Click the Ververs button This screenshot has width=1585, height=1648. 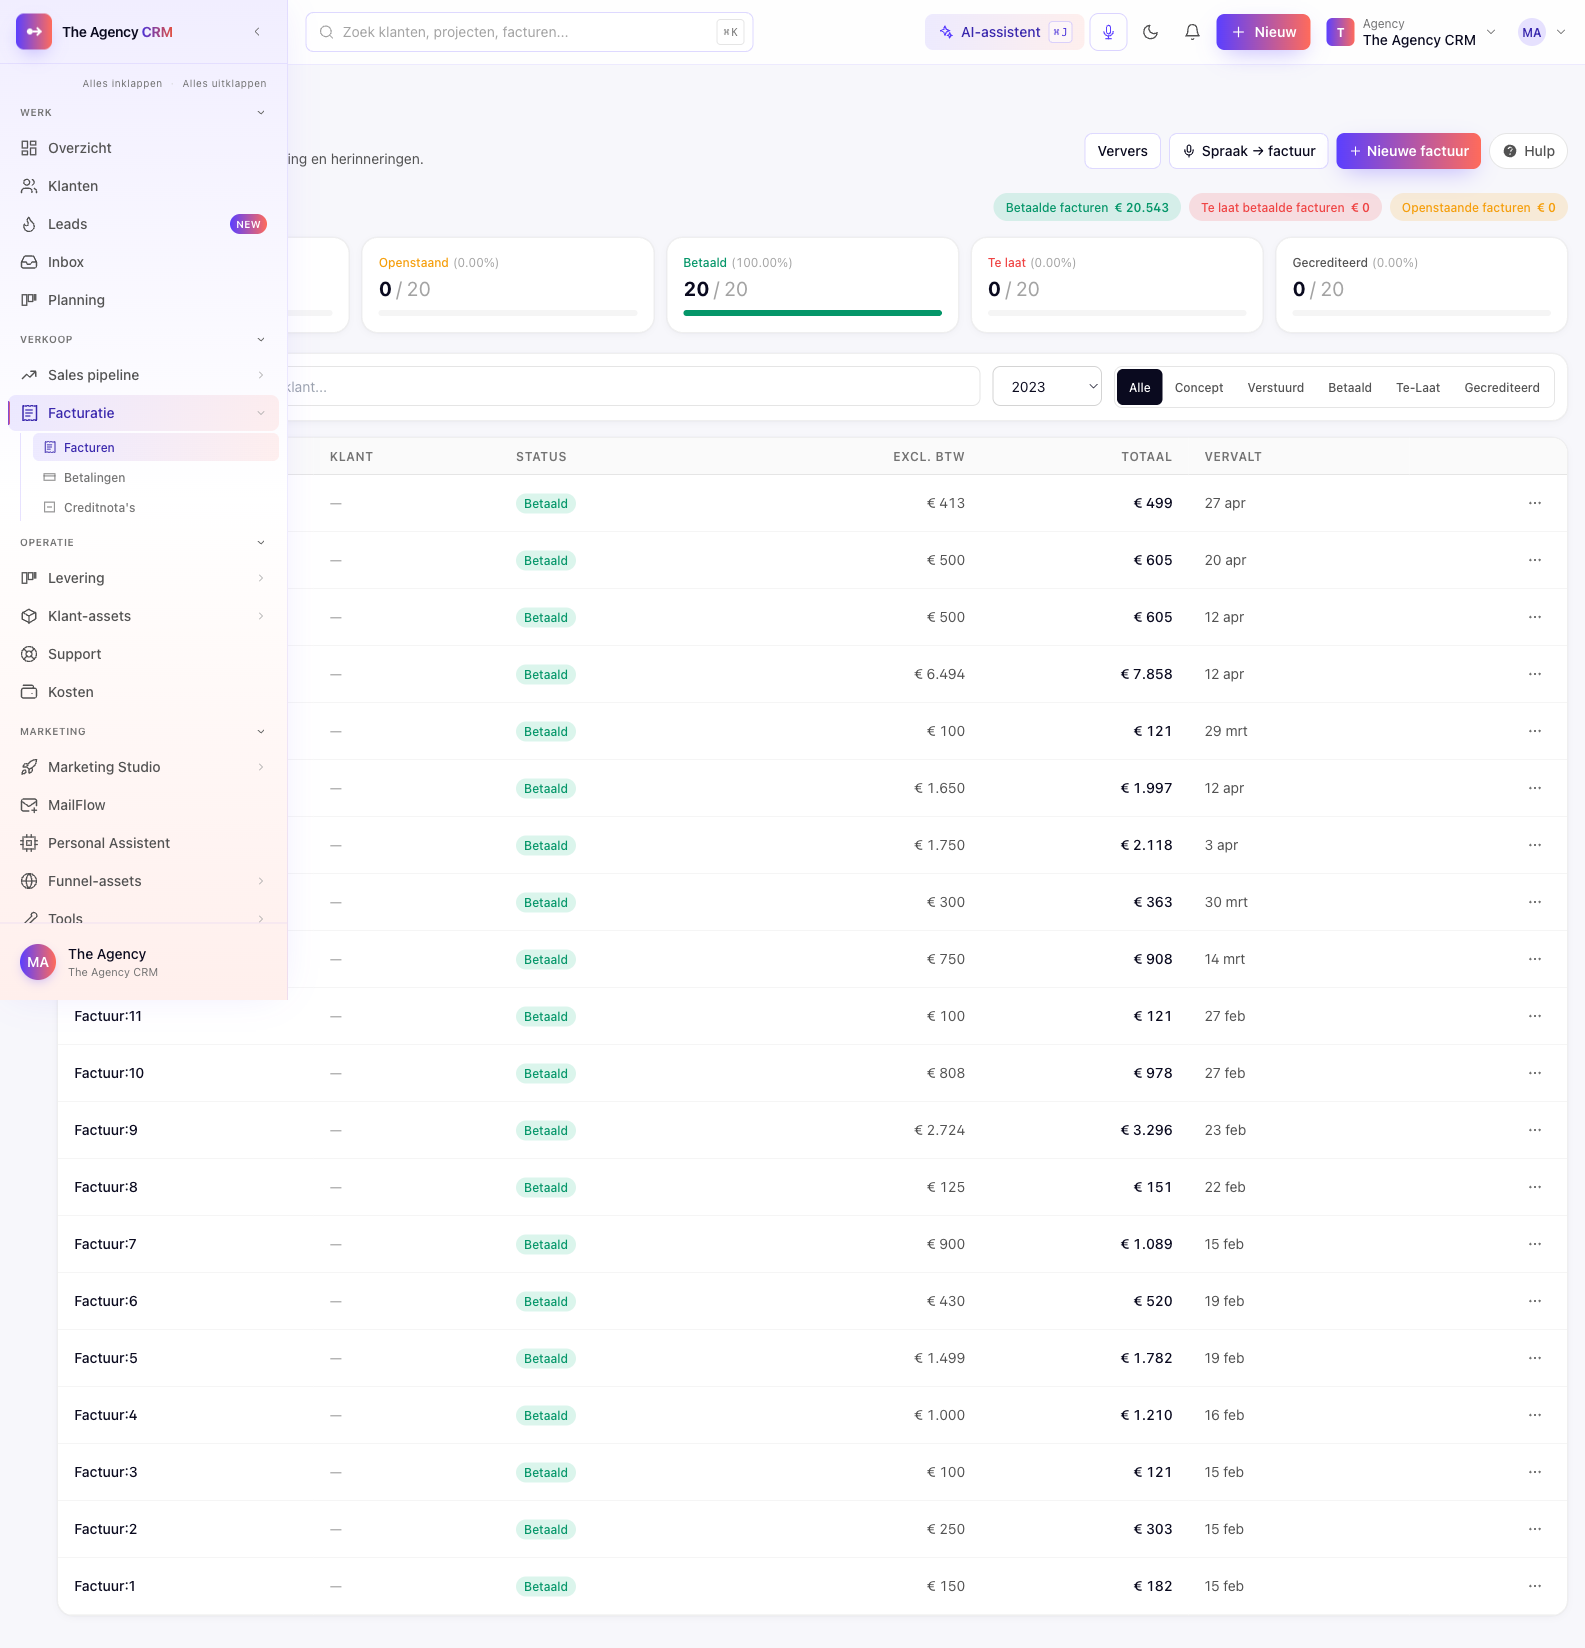(x=1123, y=151)
